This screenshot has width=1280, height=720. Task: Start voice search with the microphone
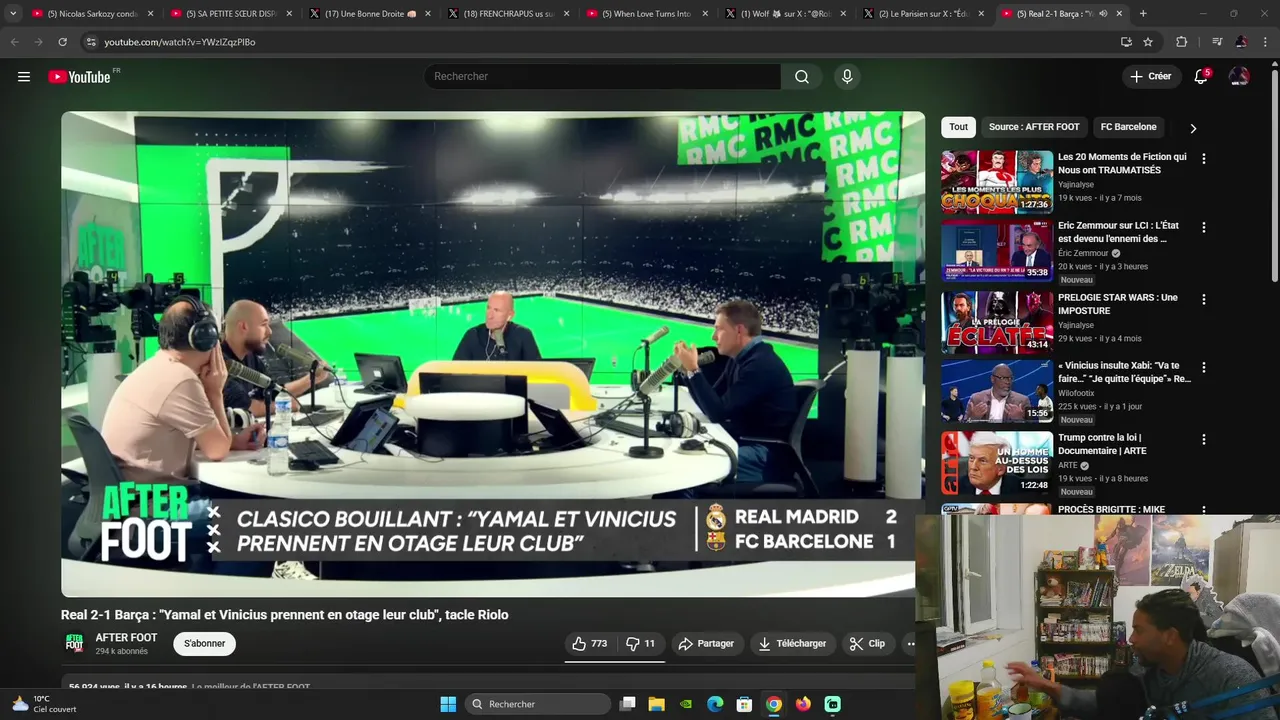[x=847, y=76]
